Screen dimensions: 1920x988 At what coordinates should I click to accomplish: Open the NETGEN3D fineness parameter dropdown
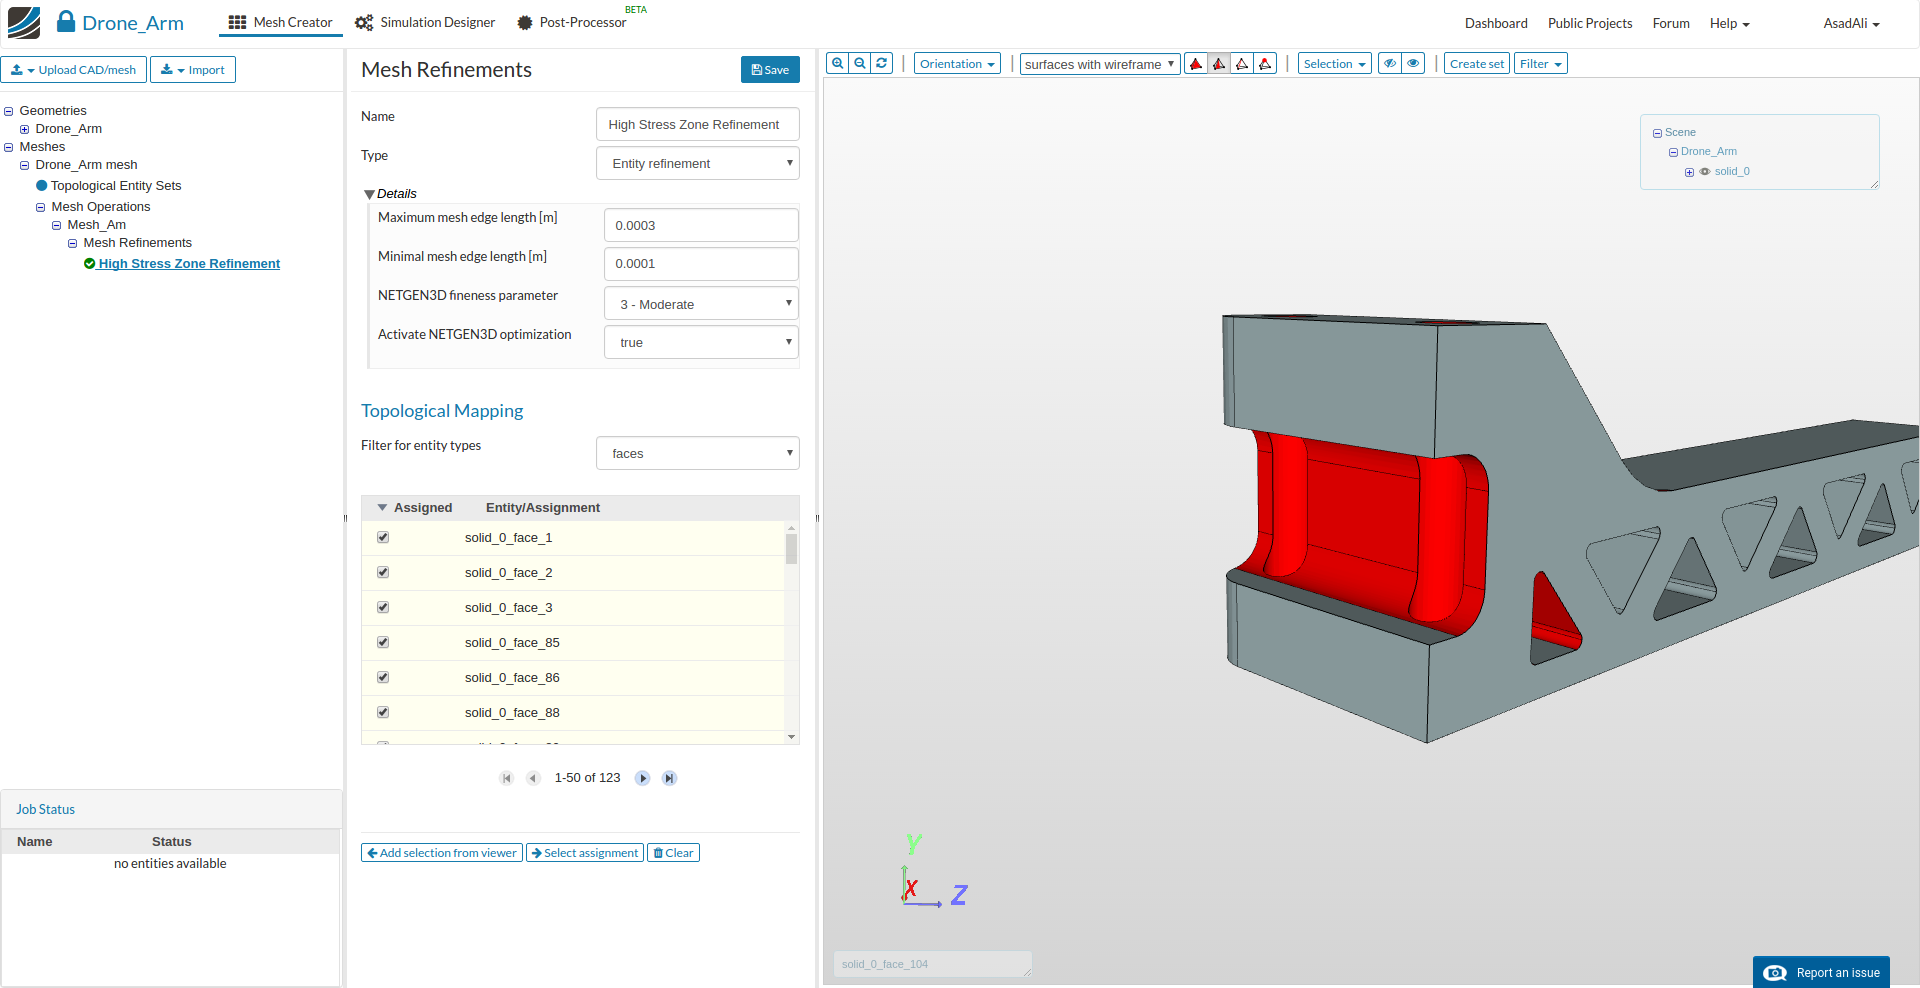click(701, 304)
